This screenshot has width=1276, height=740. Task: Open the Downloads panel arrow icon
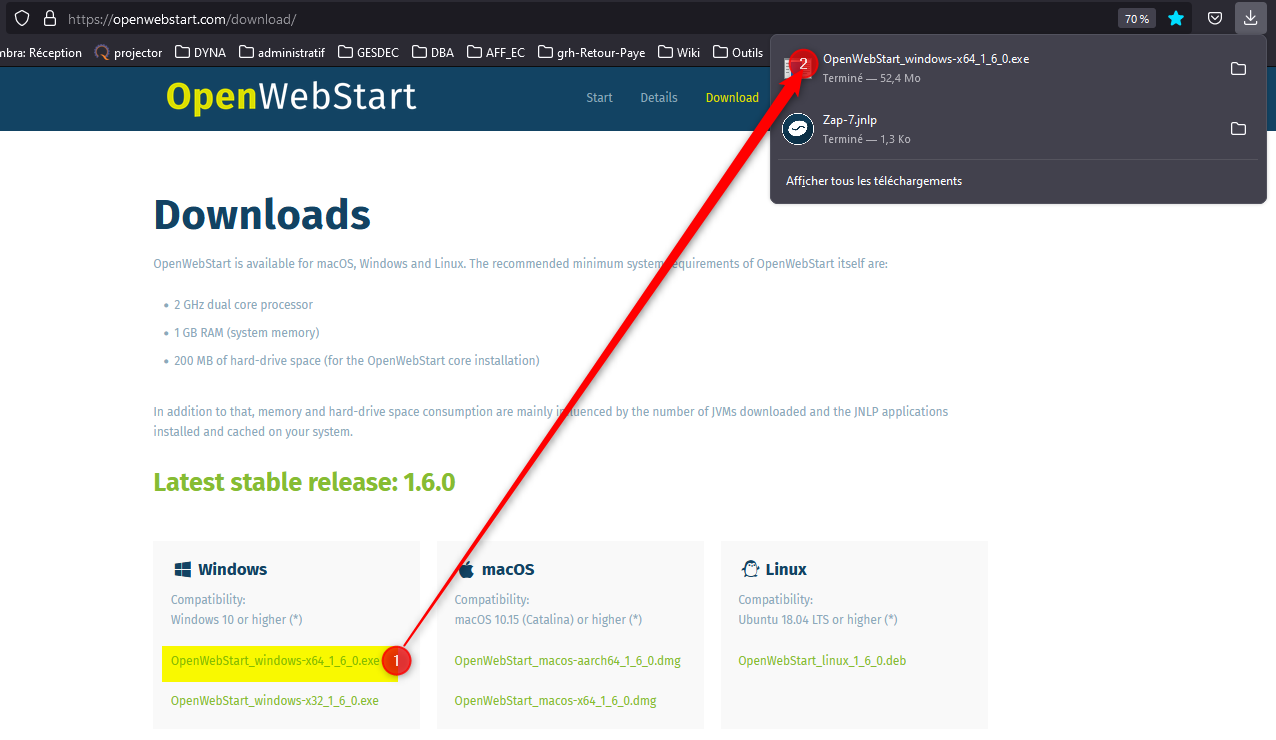[1250, 17]
